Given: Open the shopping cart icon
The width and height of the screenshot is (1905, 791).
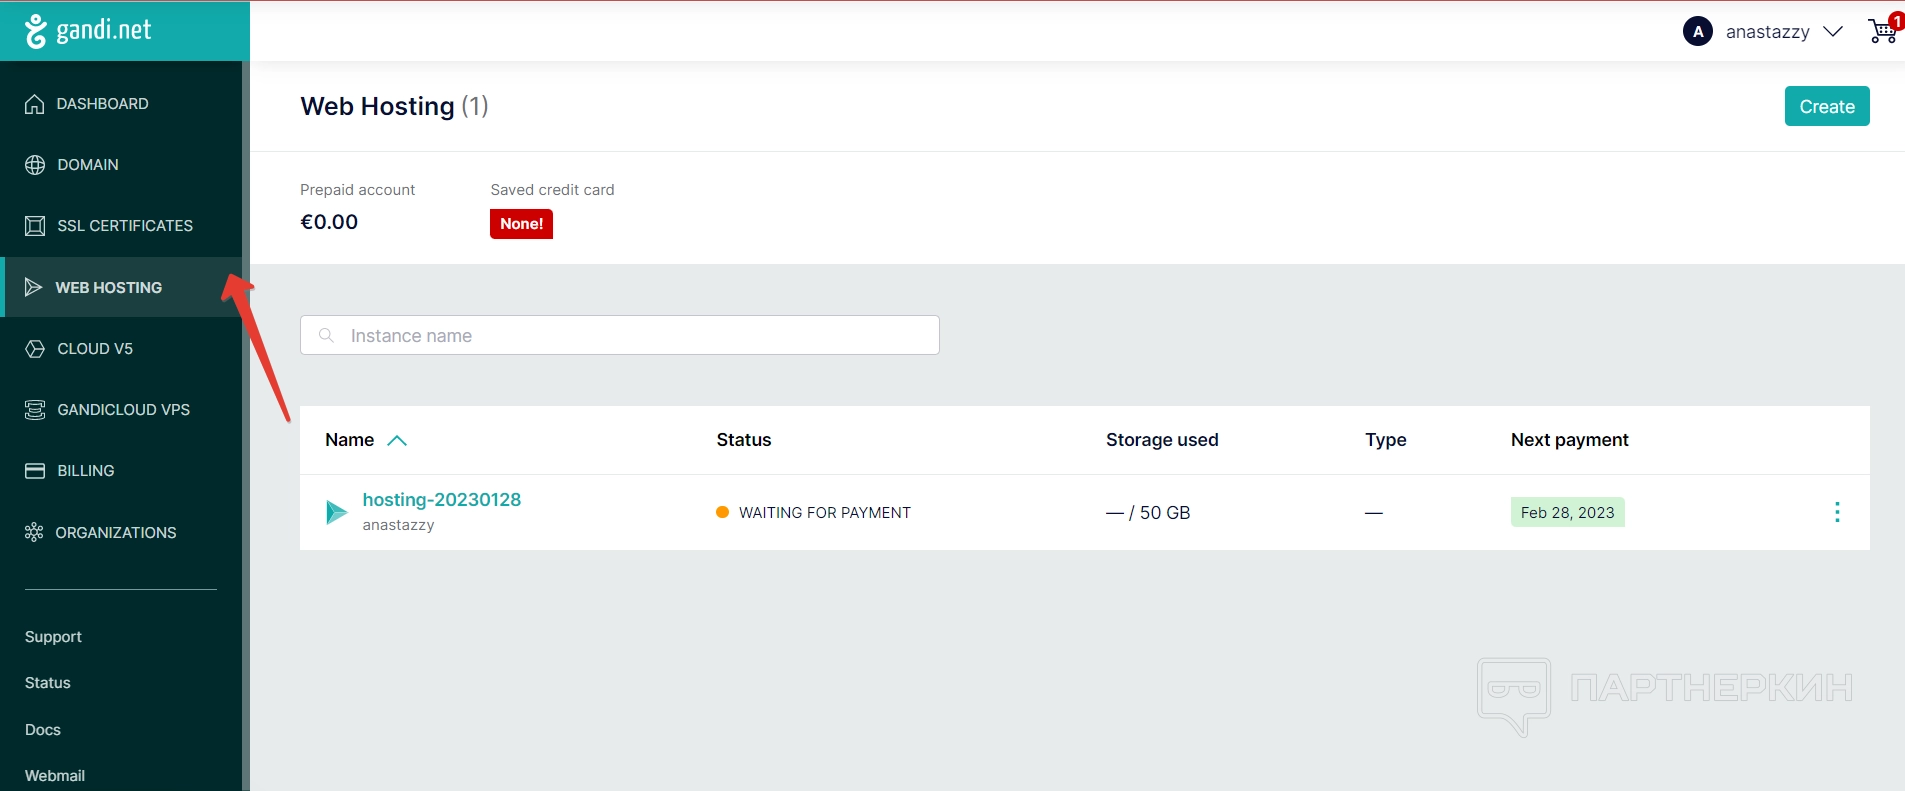Looking at the screenshot, I should point(1881,31).
